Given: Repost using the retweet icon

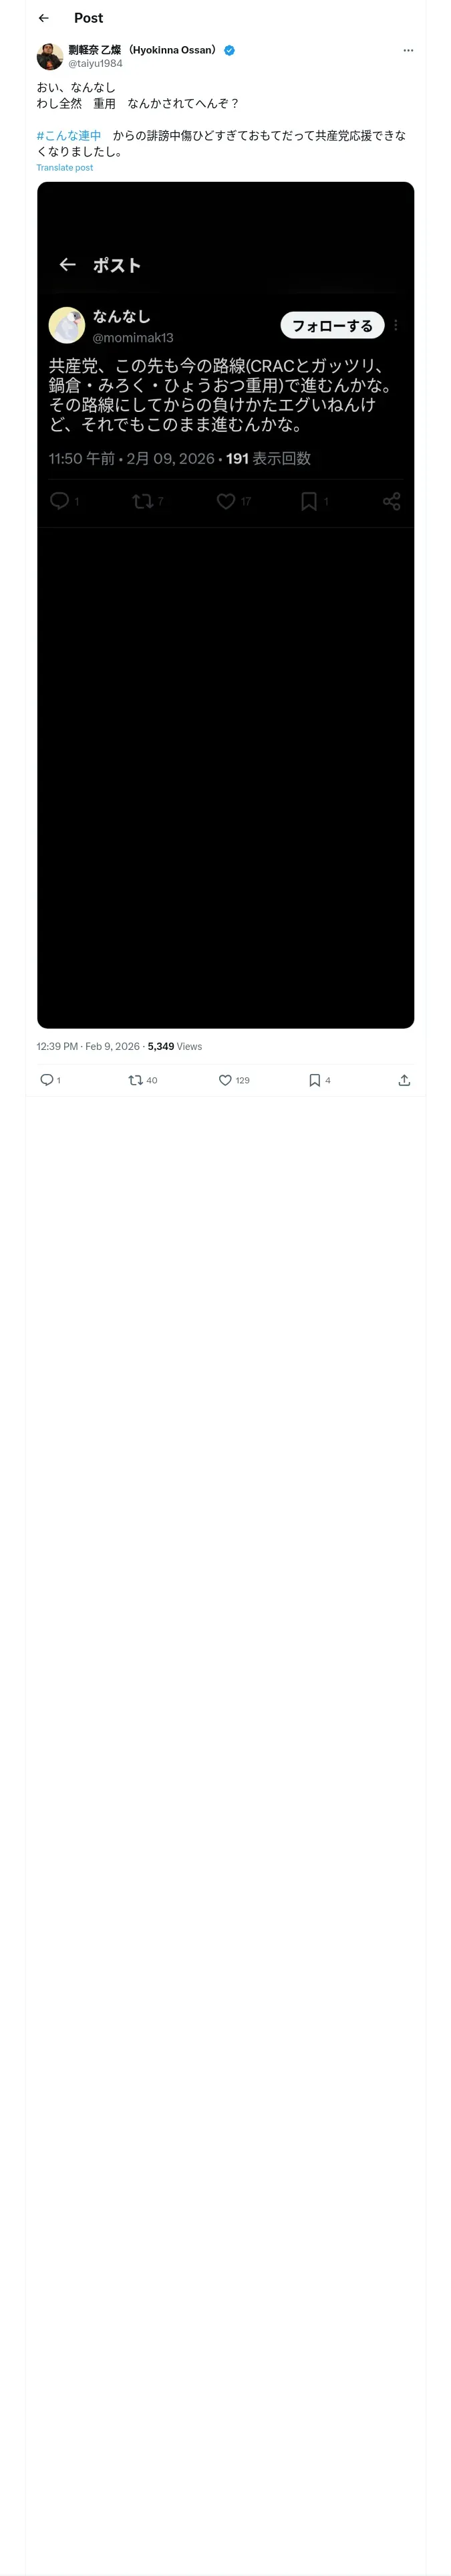Looking at the screenshot, I should point(135,1079).
